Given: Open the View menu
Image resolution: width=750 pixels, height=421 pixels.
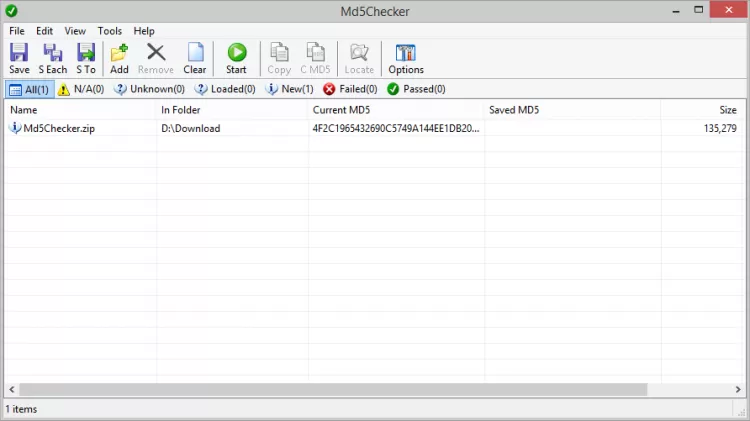Looking at the screenshot, I should pyautogui.click(x=75, y=31).
